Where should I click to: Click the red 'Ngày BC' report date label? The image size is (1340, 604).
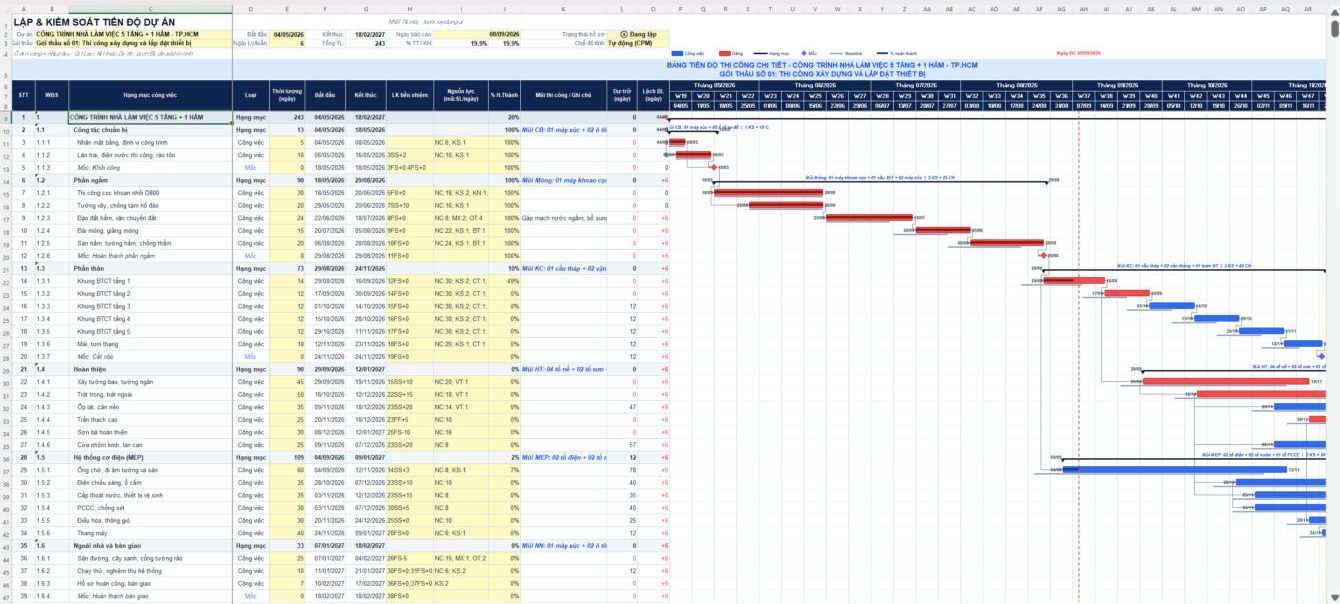(x=1078, y=53)
